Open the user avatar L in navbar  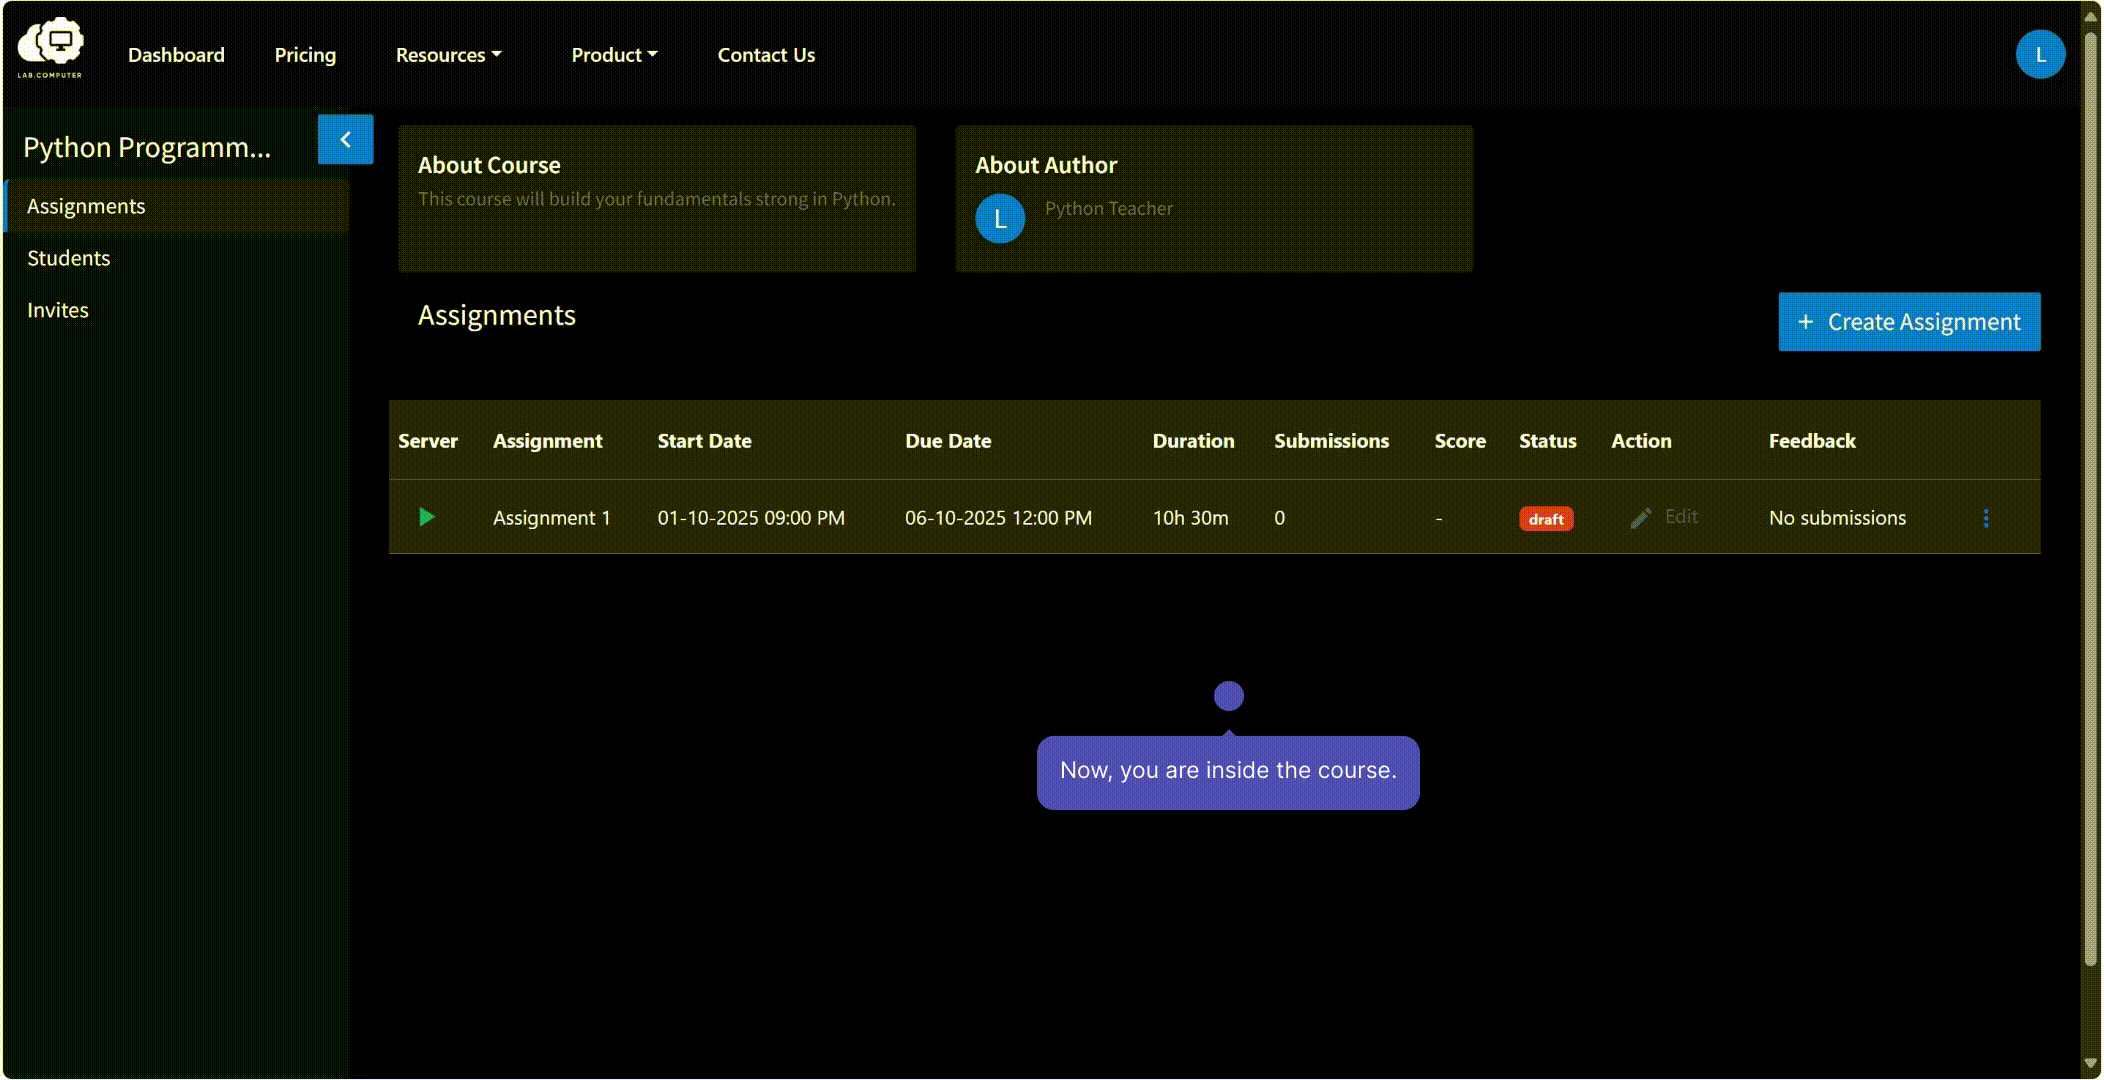coord(2040,54)
